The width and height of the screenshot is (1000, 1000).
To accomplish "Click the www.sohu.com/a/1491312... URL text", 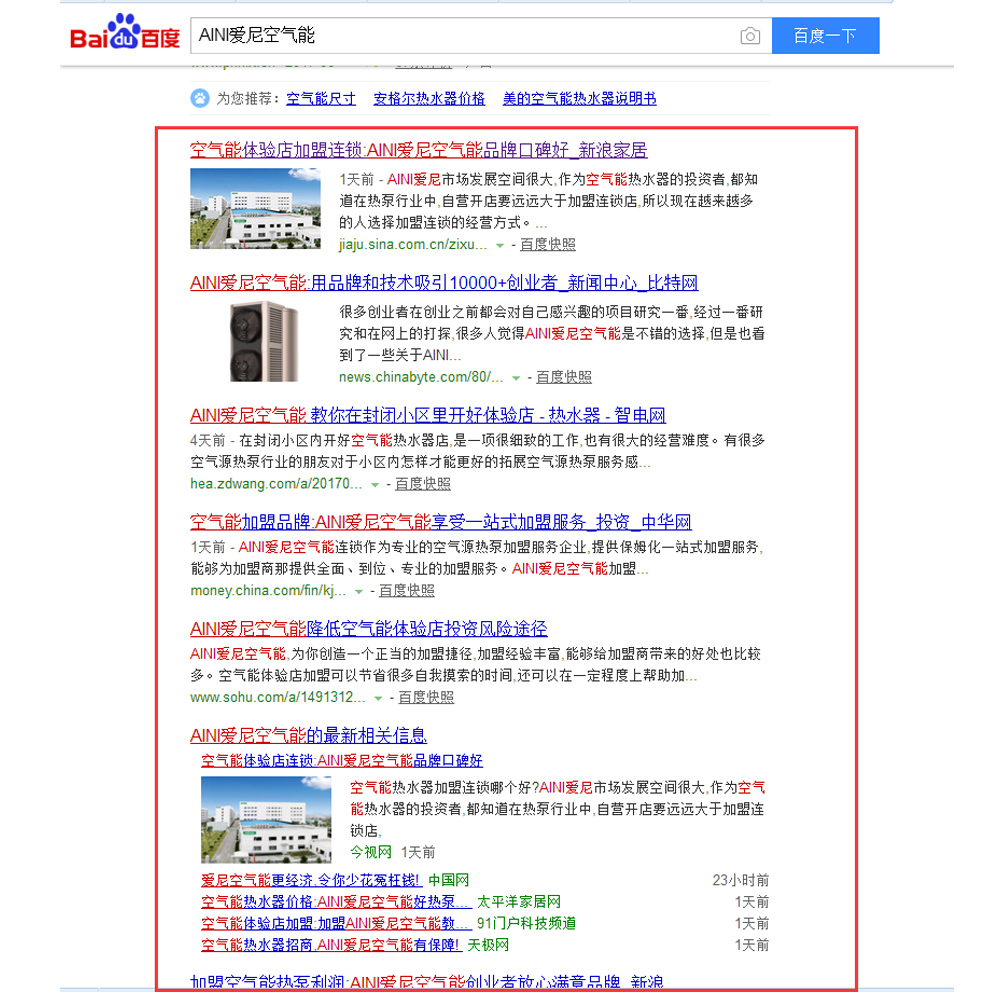I will click(278, 697).
